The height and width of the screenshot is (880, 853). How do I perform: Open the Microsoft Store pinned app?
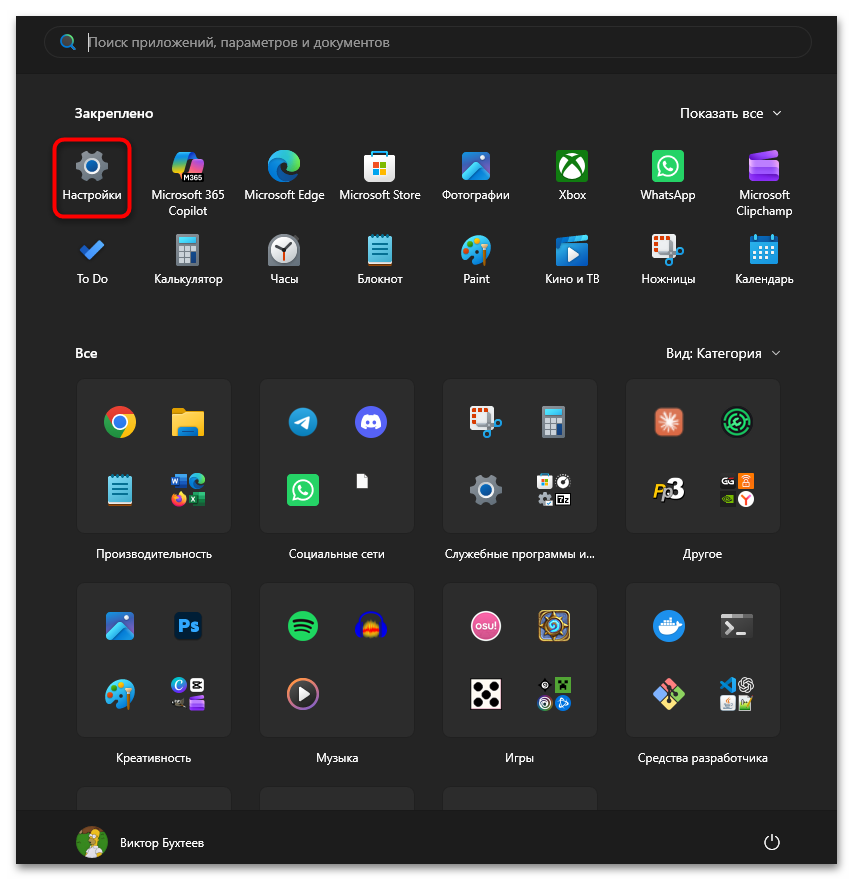(x=380, y=176)
